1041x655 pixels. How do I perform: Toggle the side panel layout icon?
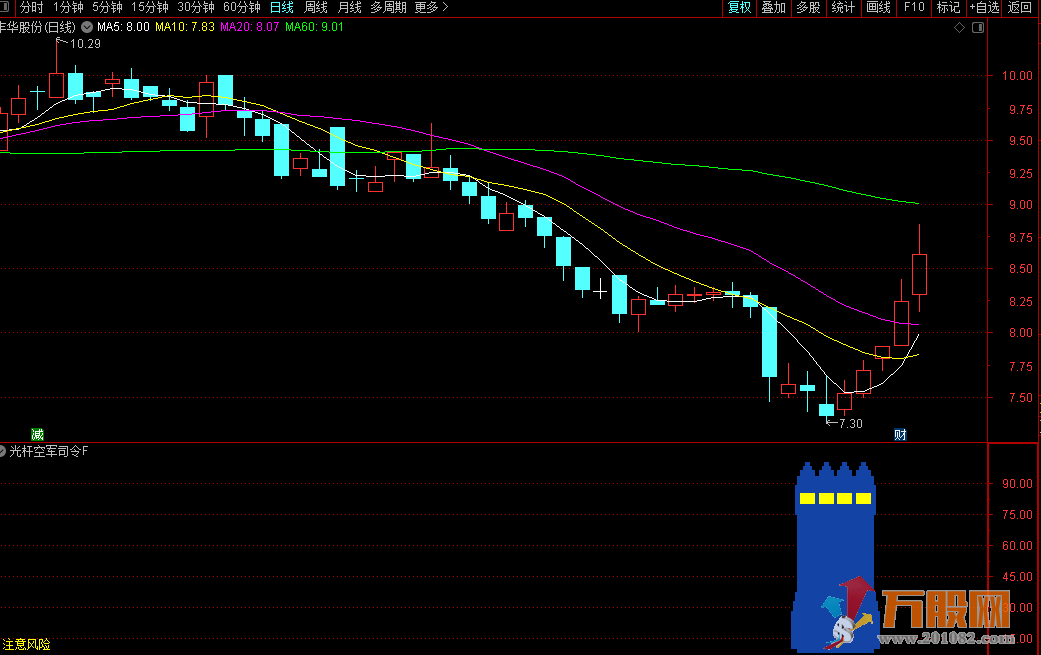(x=978, y=27)
